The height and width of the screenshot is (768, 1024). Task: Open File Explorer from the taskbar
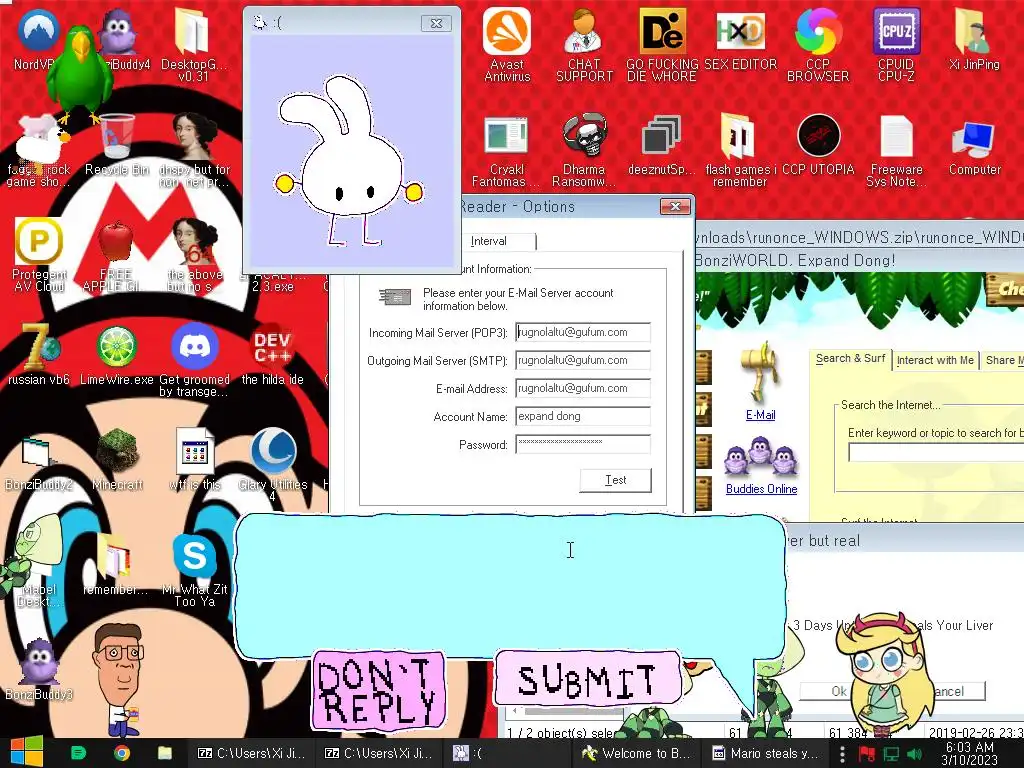pos(165,753)
